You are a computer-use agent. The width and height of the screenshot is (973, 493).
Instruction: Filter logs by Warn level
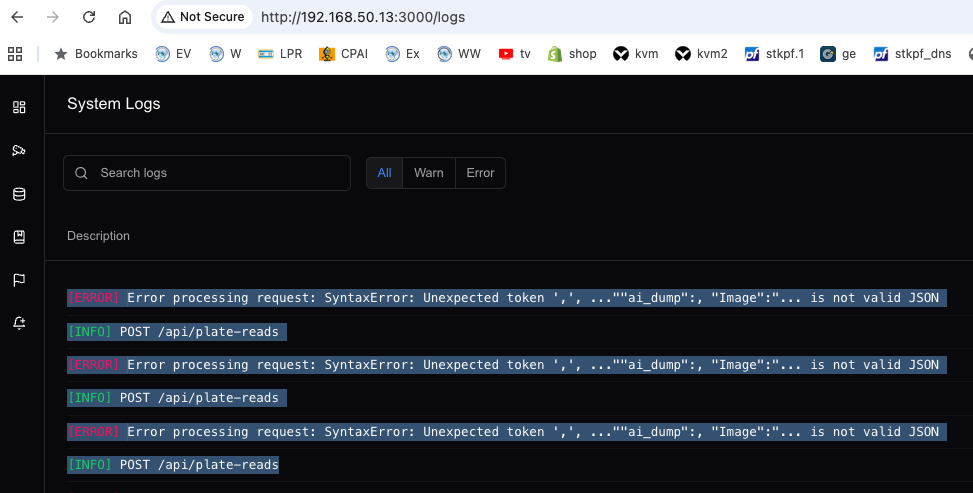click(428, 173)
